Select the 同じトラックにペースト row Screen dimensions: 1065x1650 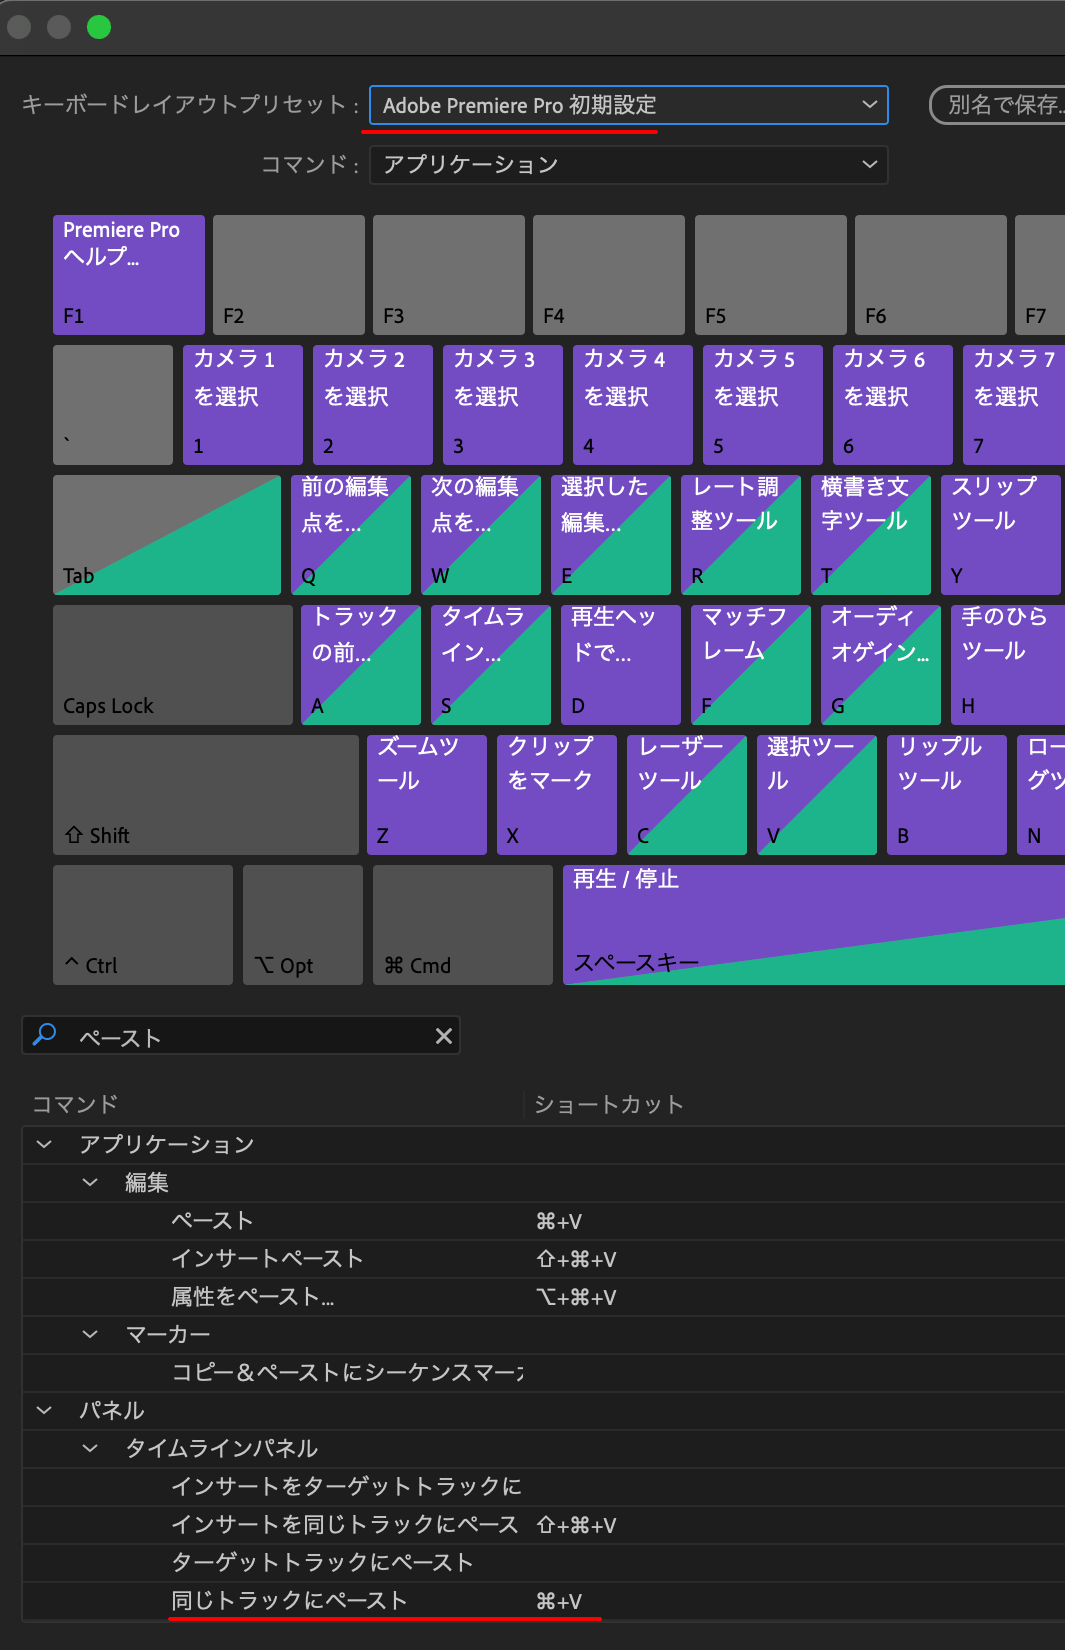point(544,1601)
